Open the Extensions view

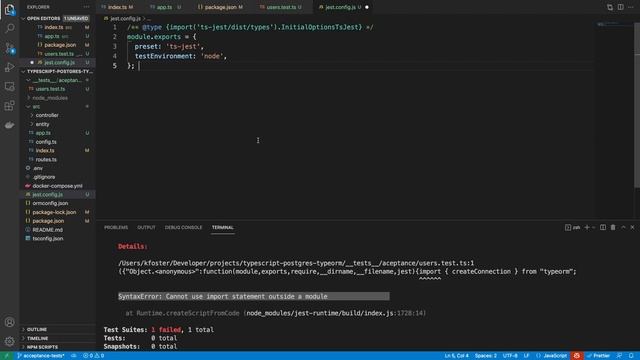coord(9,106)
